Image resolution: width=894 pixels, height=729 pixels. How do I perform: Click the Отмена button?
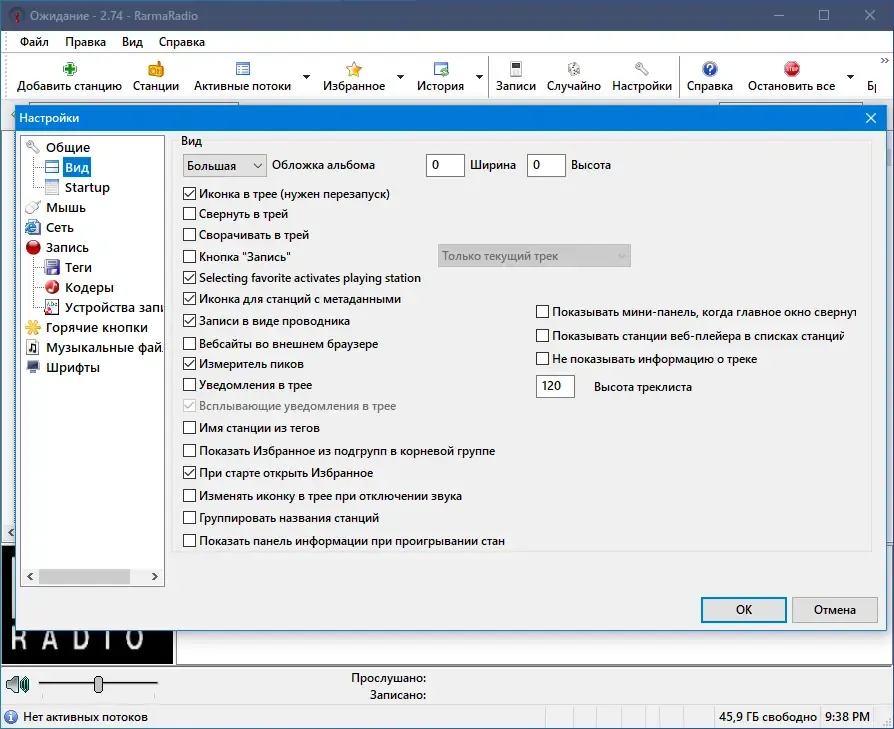pyautogui.click(x=834, y=610)
